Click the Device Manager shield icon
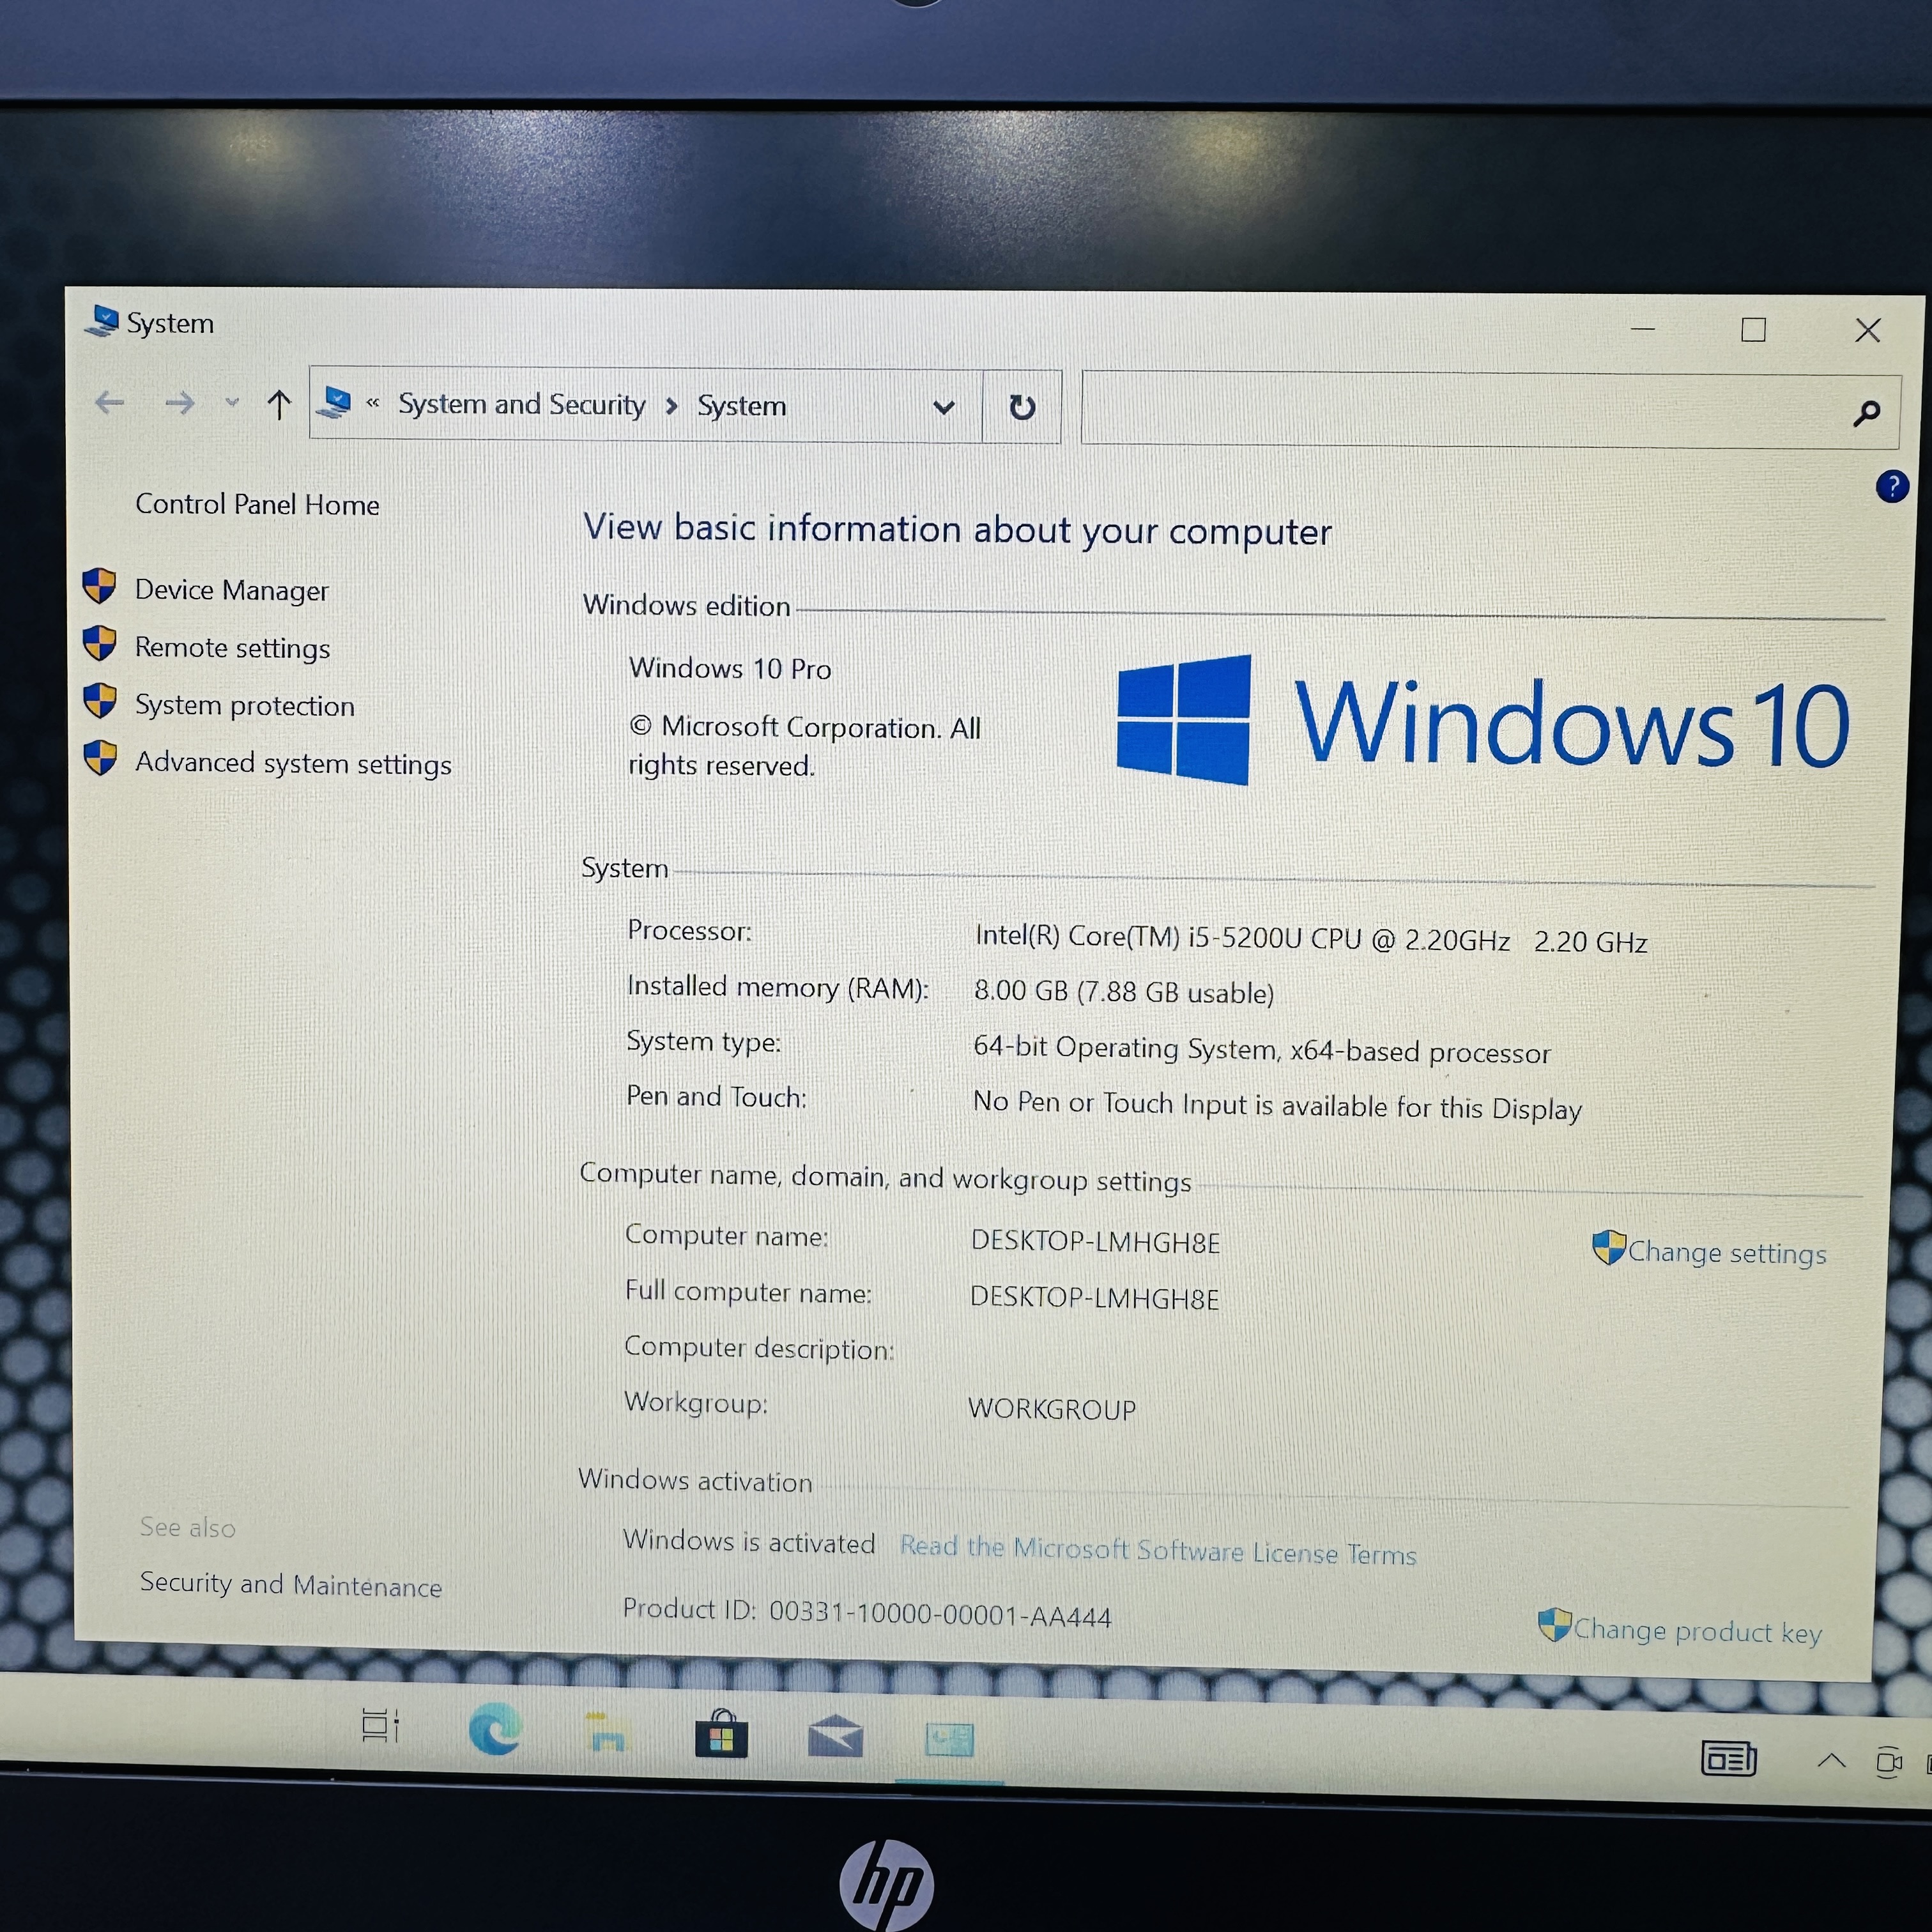 (100, 586)
